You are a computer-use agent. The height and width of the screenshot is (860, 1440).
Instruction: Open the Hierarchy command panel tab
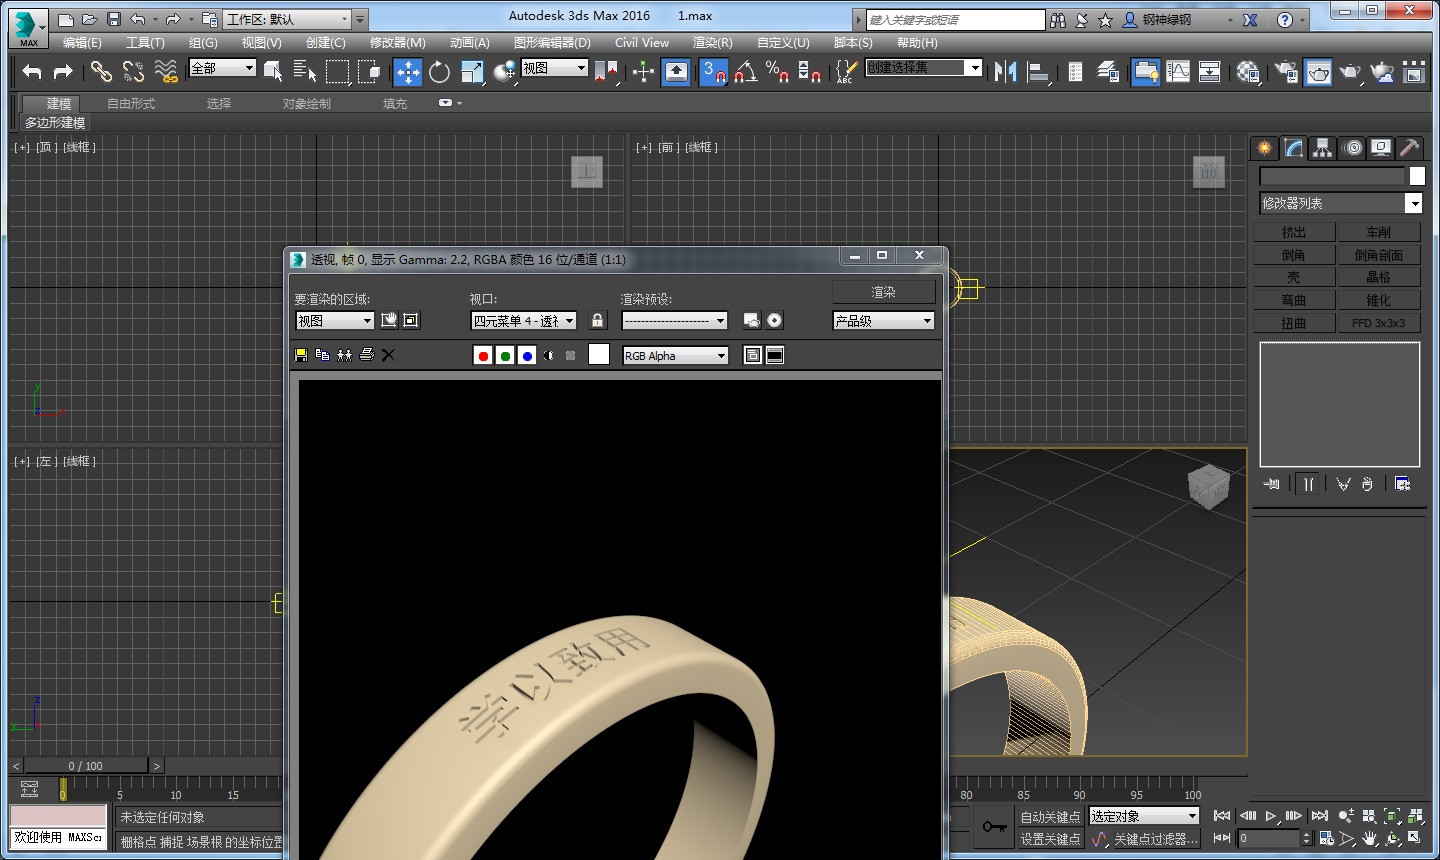tap(1323, 148)
